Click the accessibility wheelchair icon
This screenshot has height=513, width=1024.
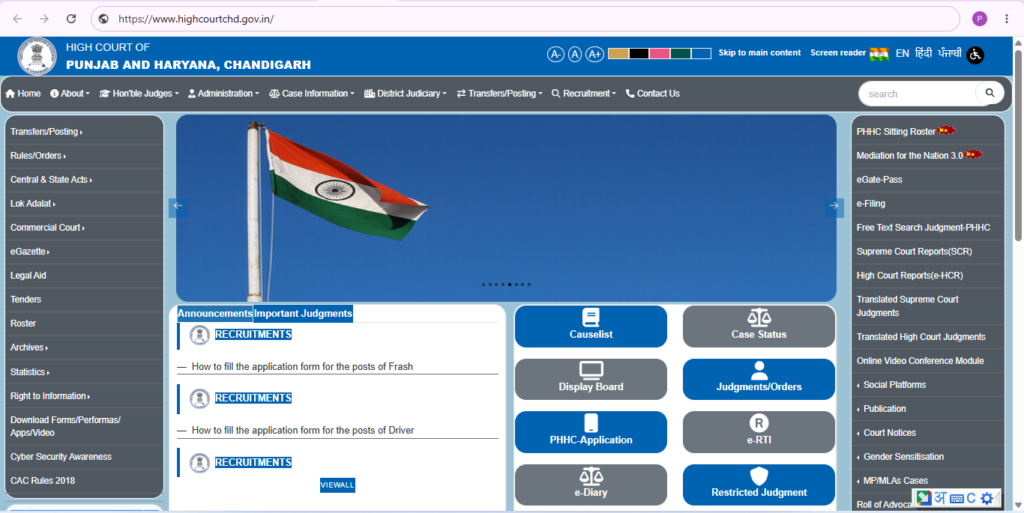coord(975,55)
